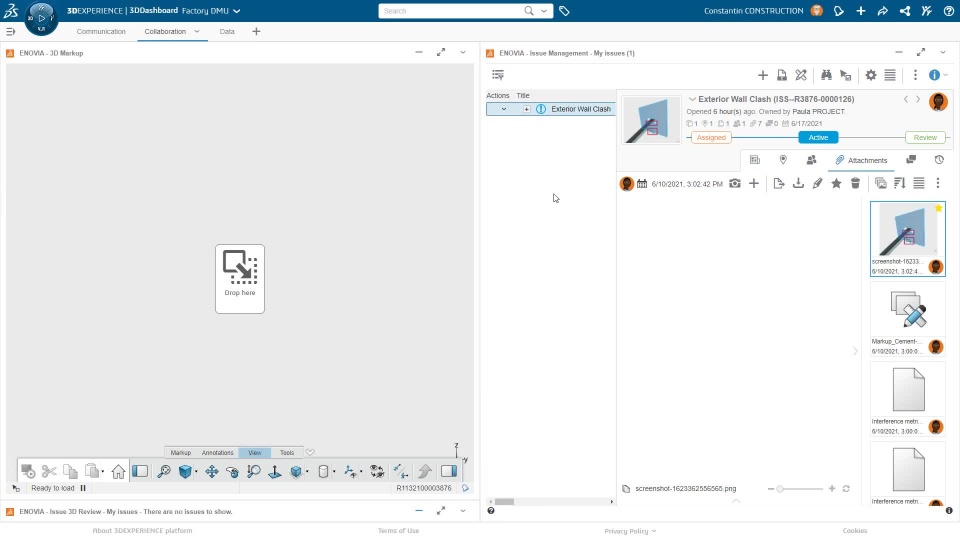Image resolution: width=960 pixels, height=540 pixels.
Task: Open notifications icon in top bar
Action: tap(839, 11)
